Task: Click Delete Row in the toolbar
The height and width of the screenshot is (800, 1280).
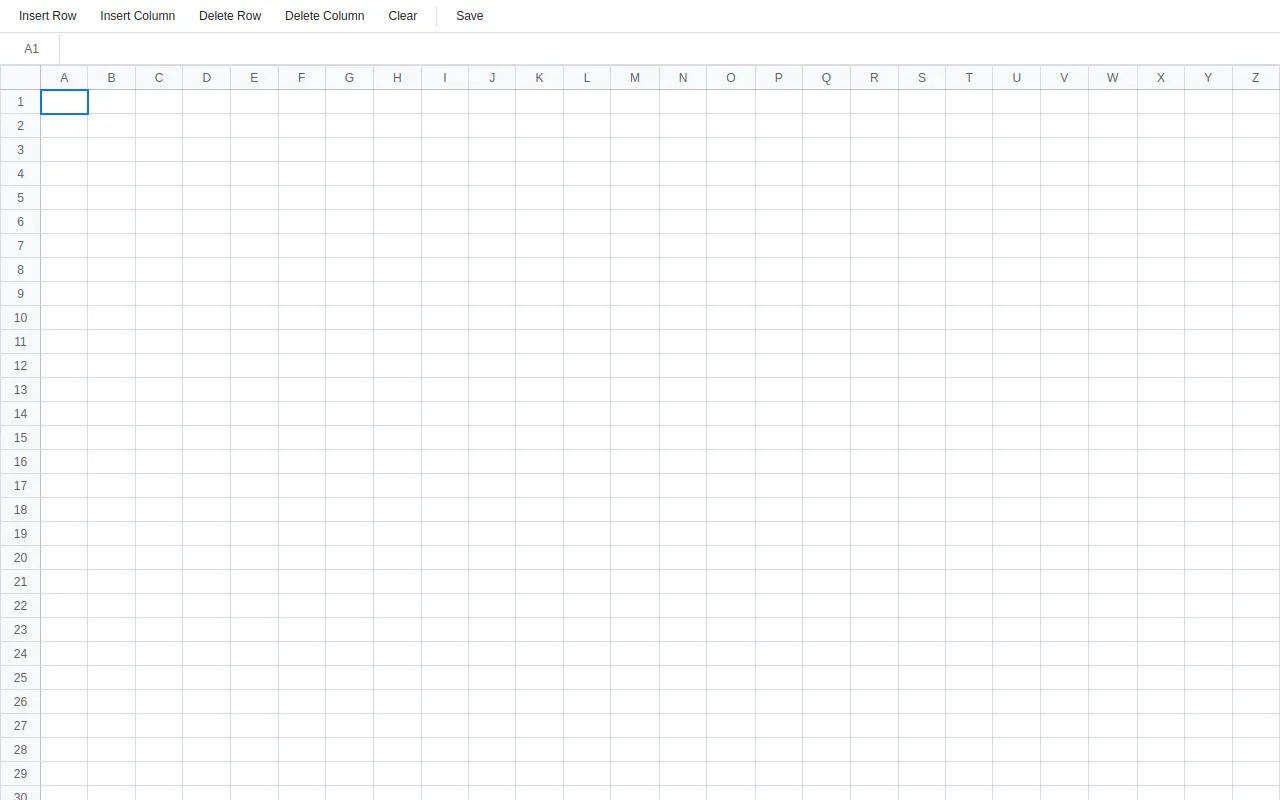Action: pyautogui.click(x=230, y=16)
